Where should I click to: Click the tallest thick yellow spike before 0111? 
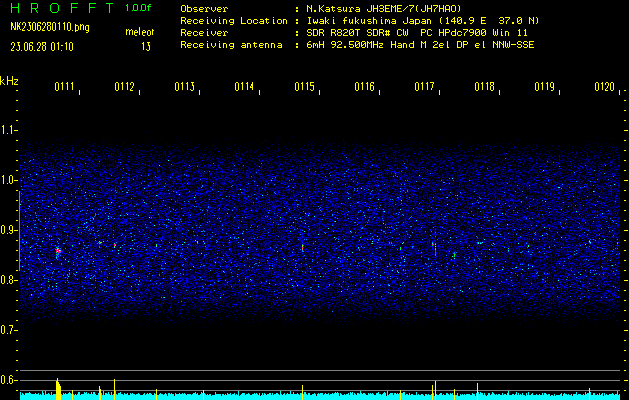click(58, 389)
